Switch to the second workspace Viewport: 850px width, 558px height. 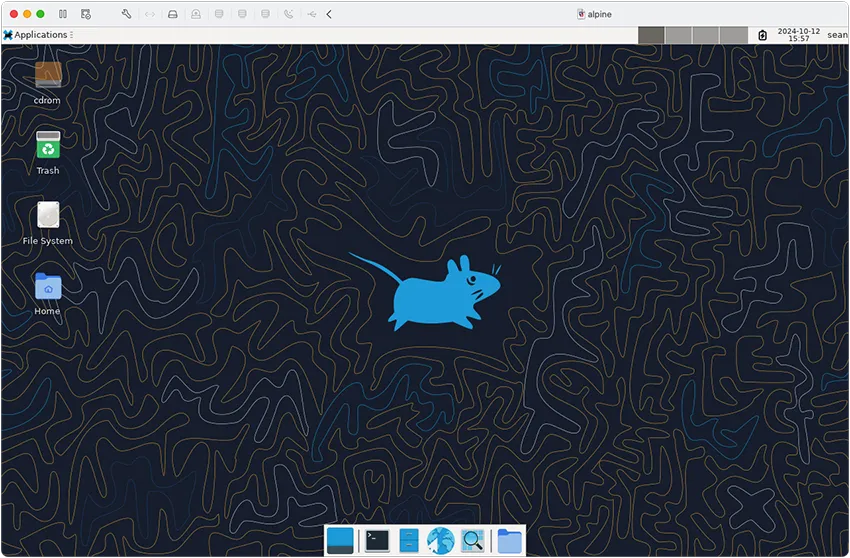click(679, 35)
